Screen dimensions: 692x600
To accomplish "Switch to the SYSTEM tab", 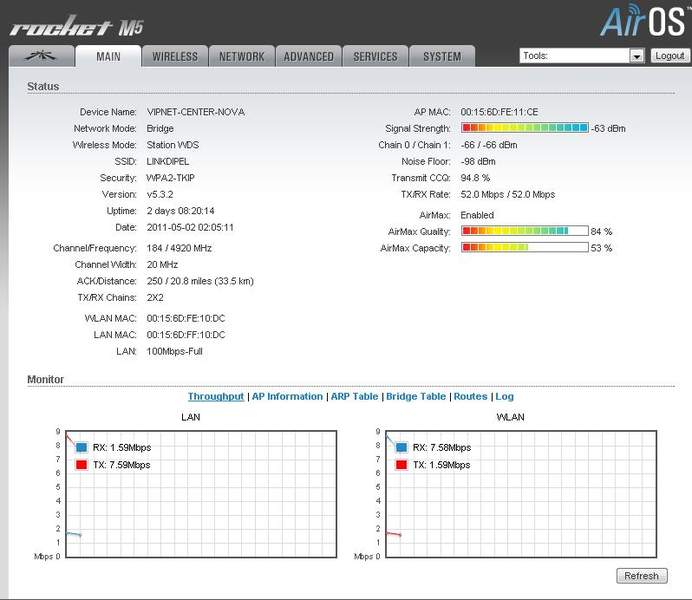I will pyautogui.click(x=442, y=56).
